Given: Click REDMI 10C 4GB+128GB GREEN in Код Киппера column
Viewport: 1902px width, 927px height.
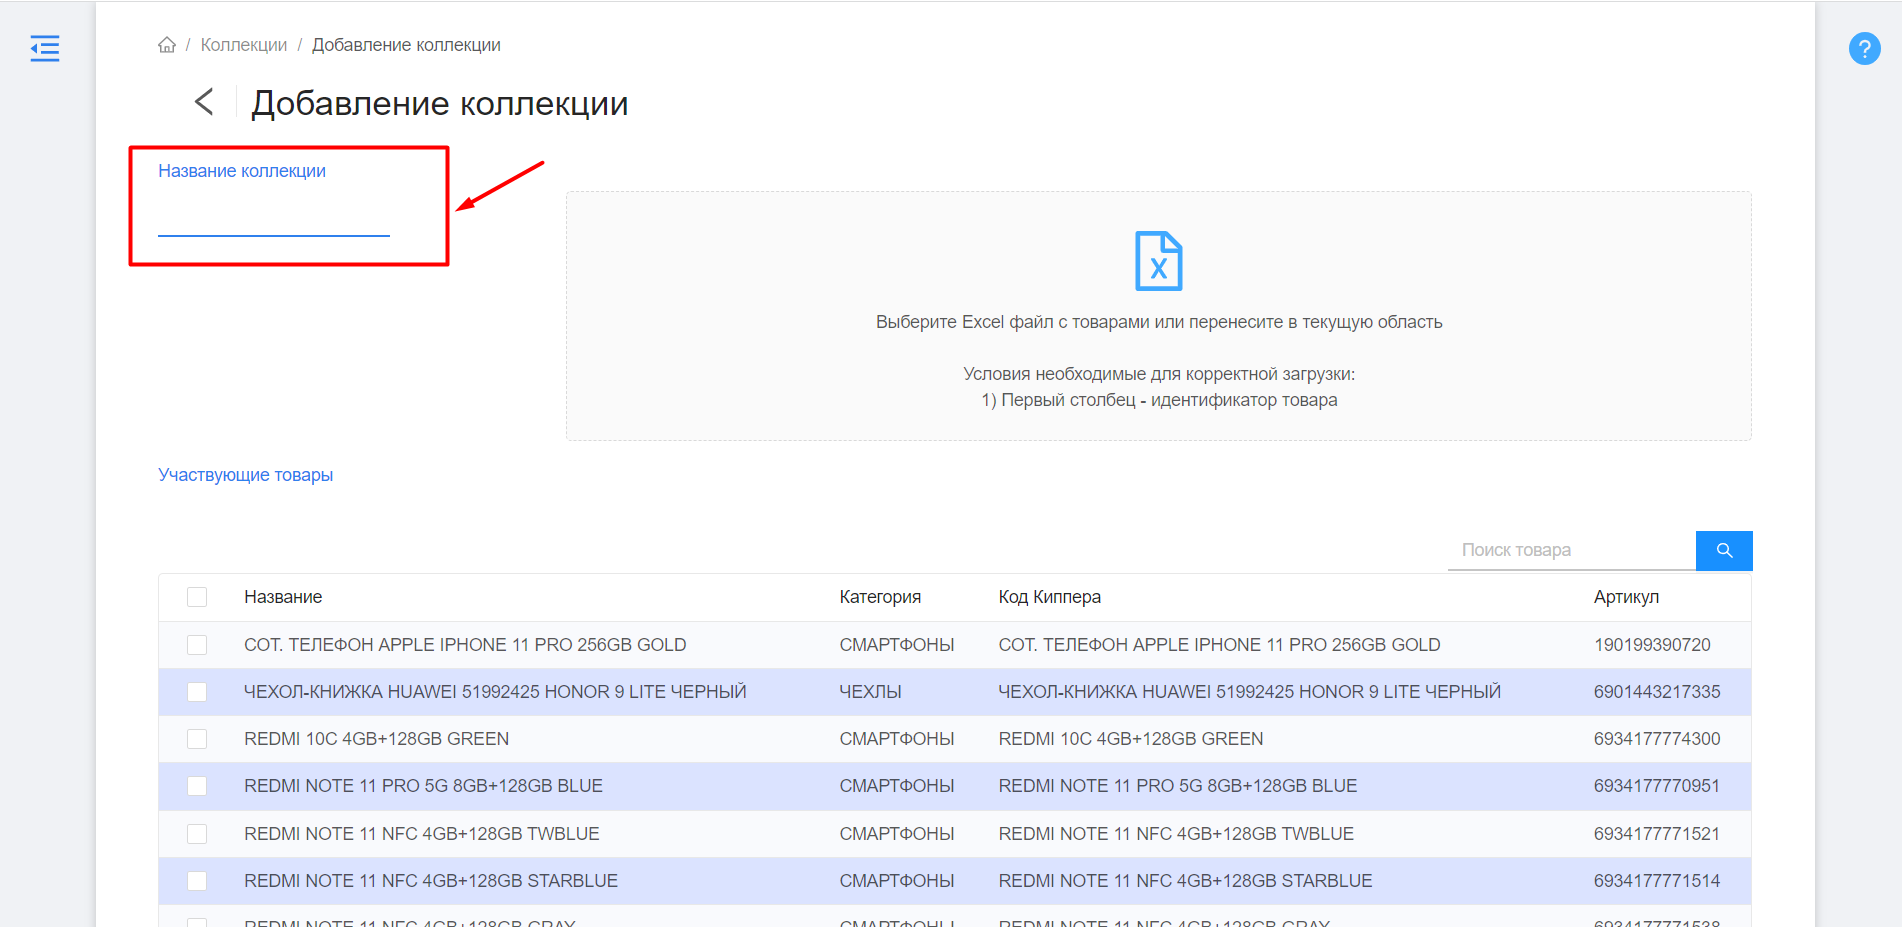Looking at the screenshot, I should pos(1131,739).
